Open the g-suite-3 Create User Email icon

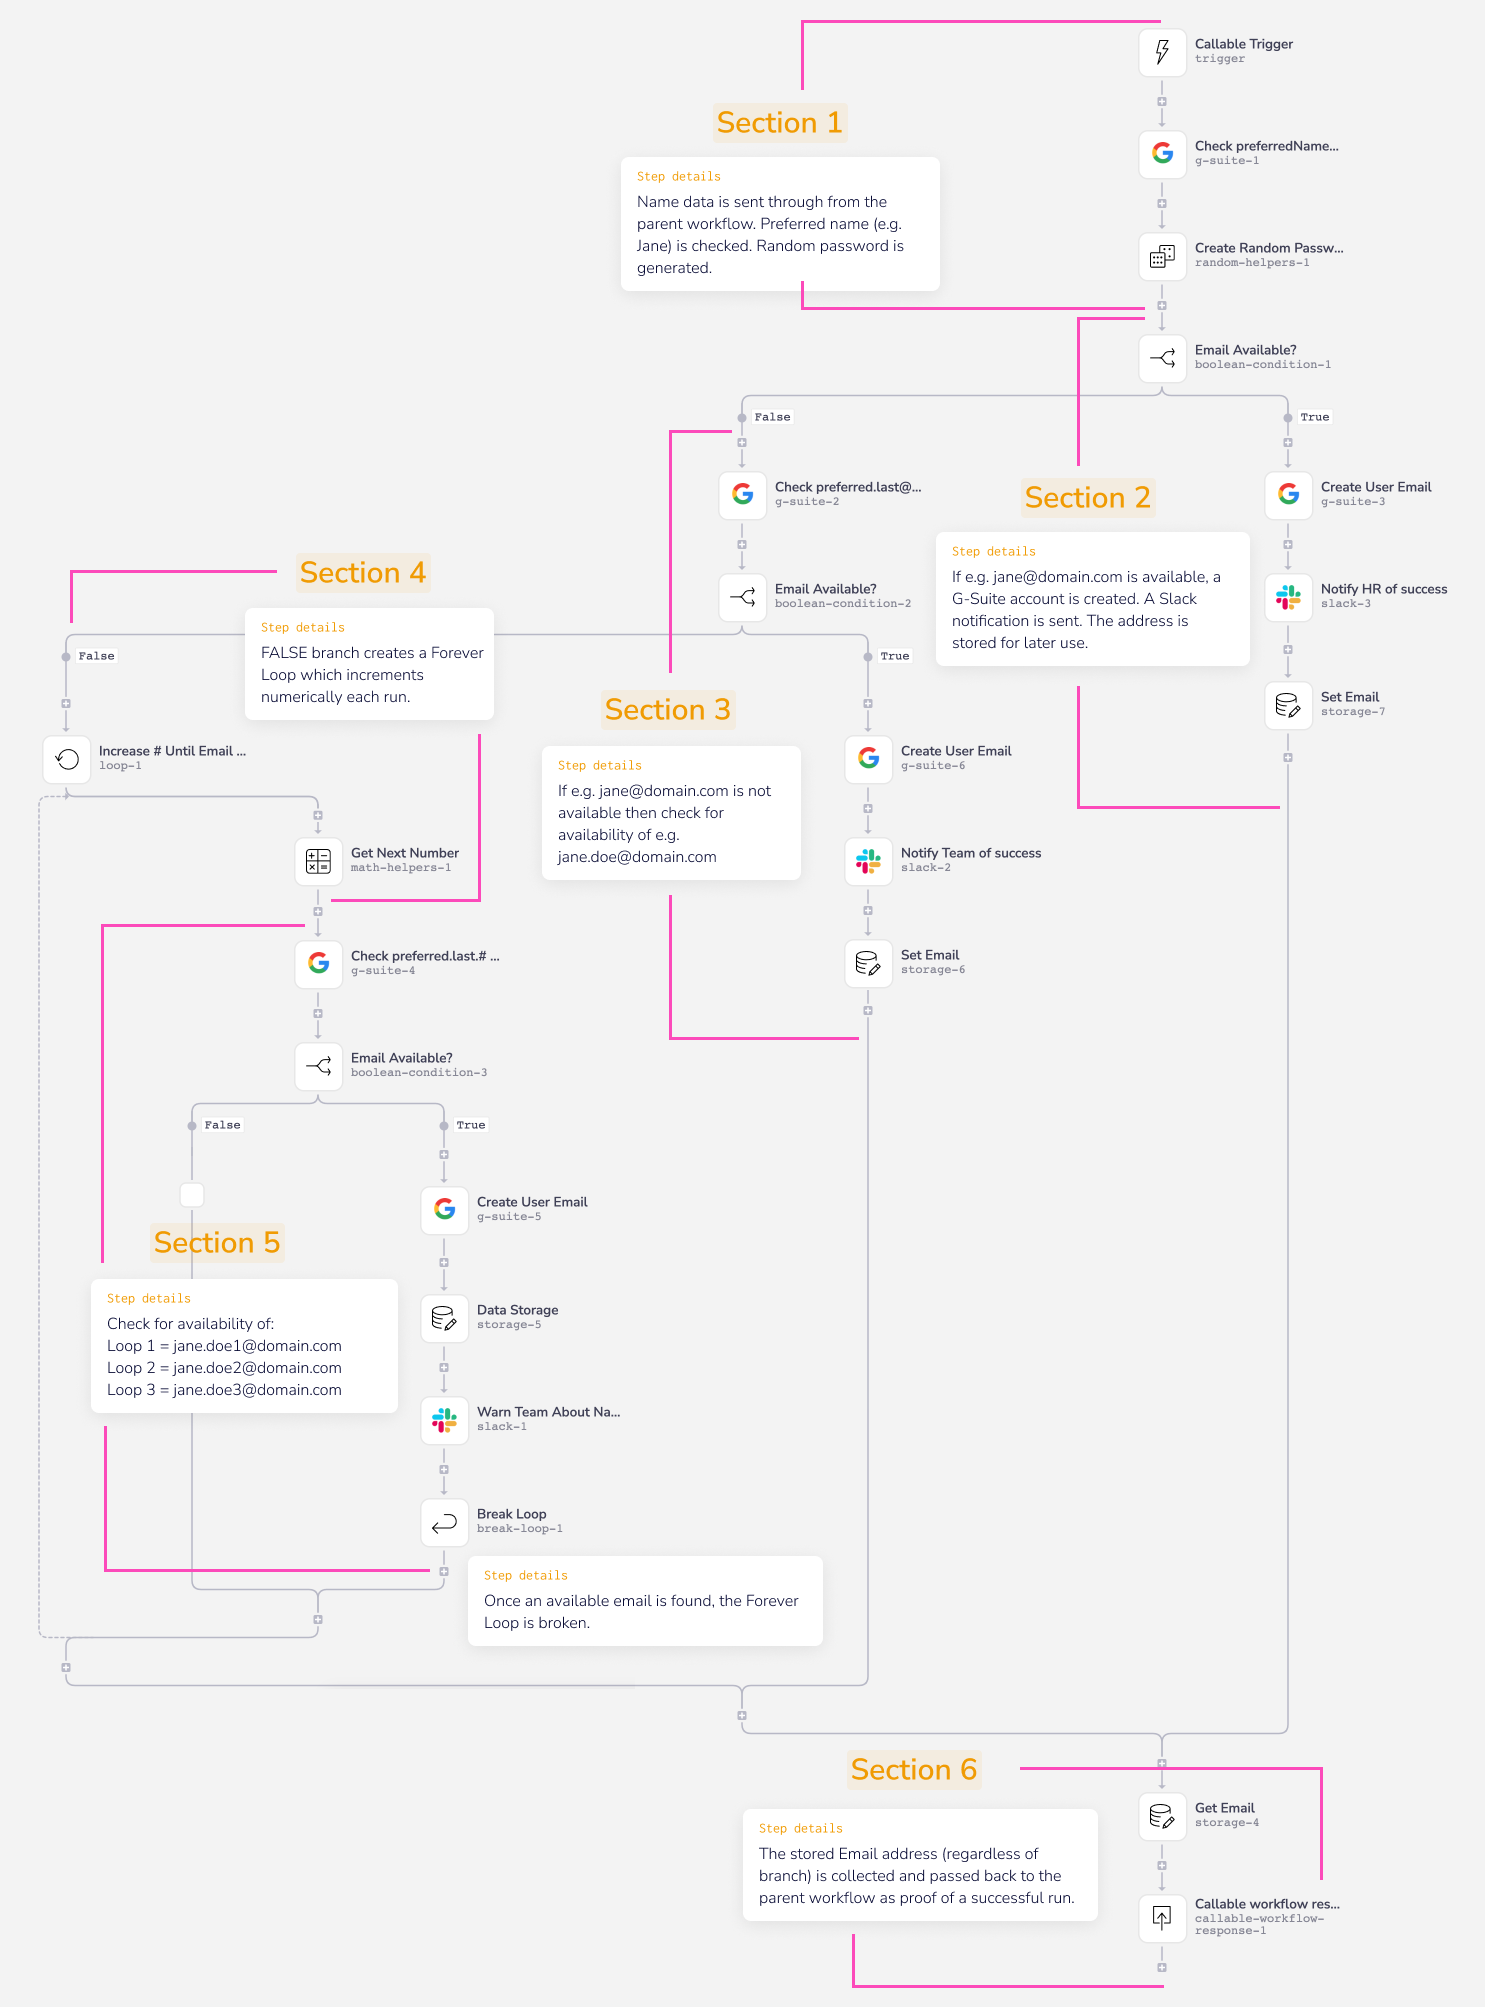pyautogui.click(x=1288, y=495)
